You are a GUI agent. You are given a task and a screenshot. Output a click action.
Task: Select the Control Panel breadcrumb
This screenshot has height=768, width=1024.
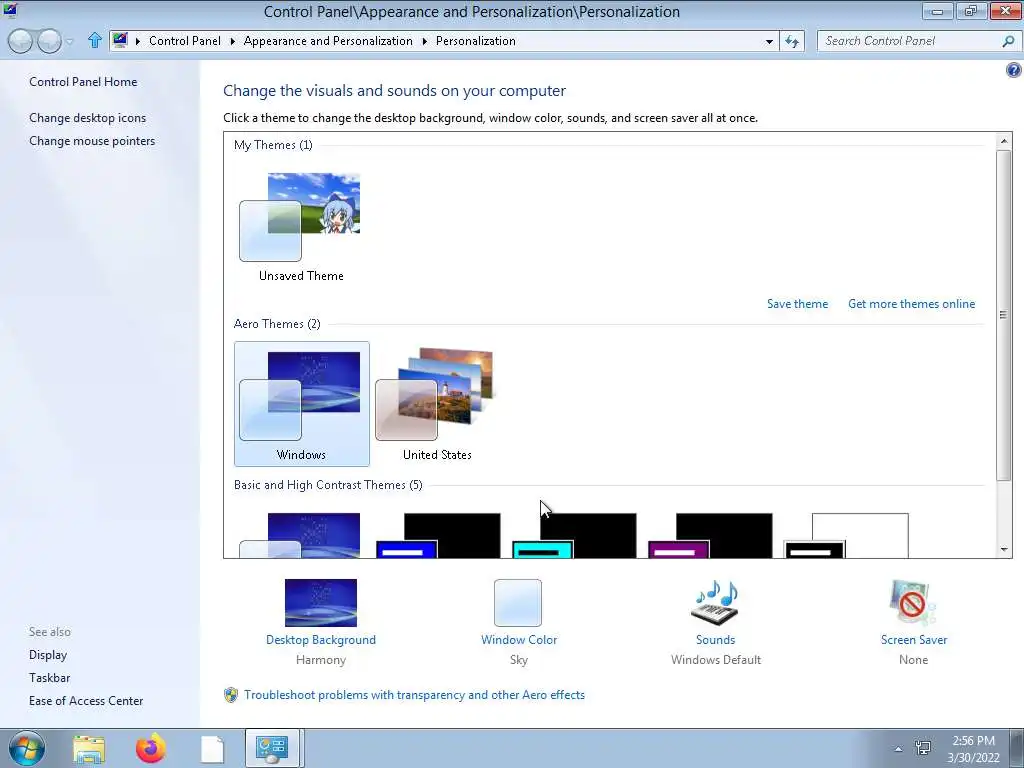click(185, 41)
